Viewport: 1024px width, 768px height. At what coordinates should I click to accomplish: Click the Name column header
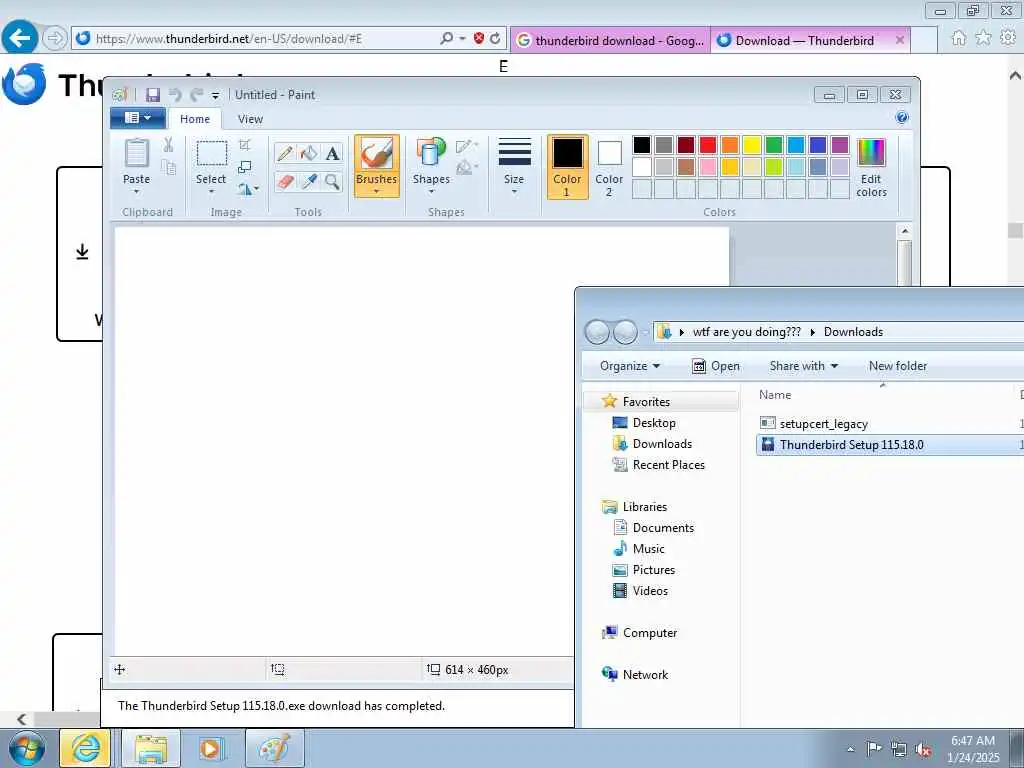pos(775,394)
